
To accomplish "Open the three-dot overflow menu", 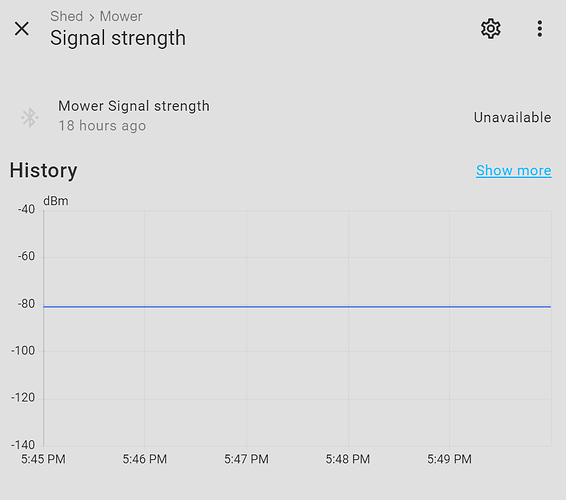I will [540, 29].
